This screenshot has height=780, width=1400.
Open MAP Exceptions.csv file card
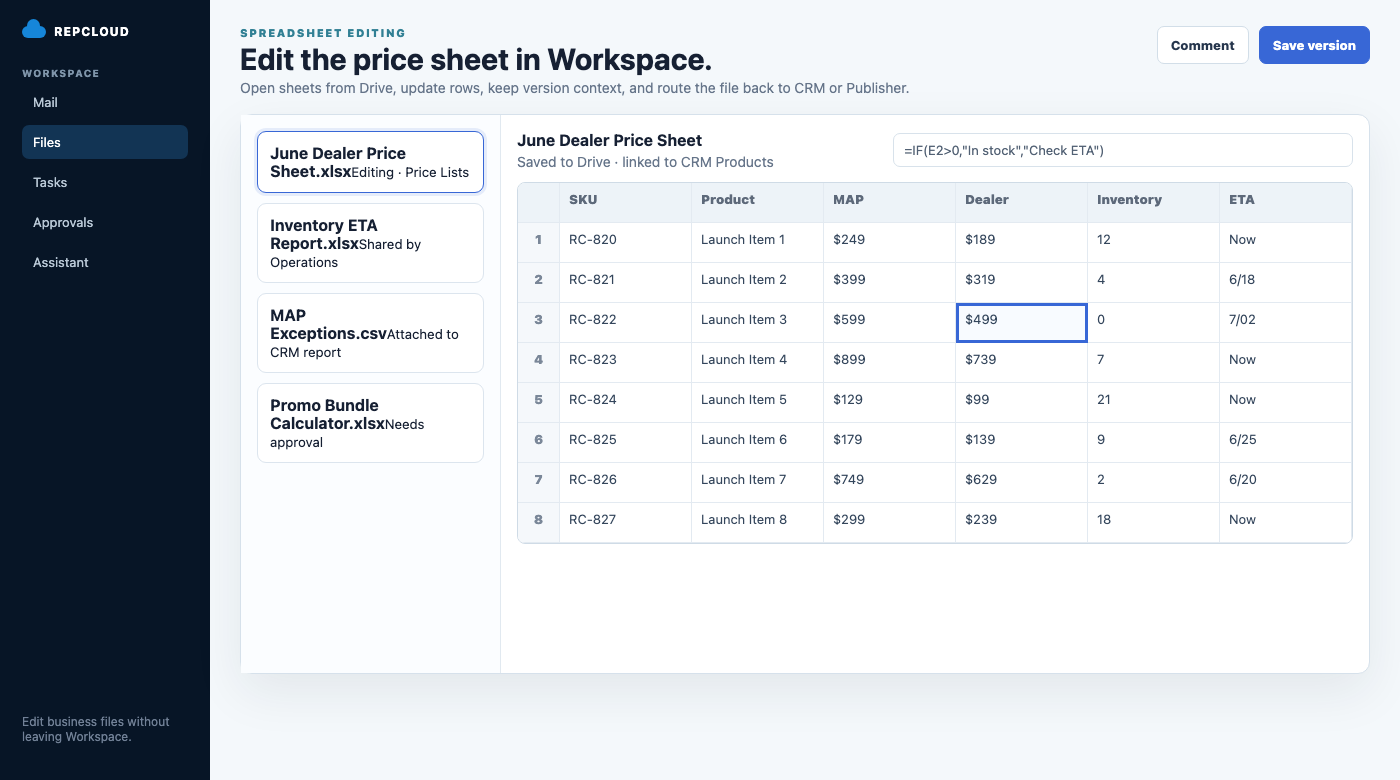370,333
